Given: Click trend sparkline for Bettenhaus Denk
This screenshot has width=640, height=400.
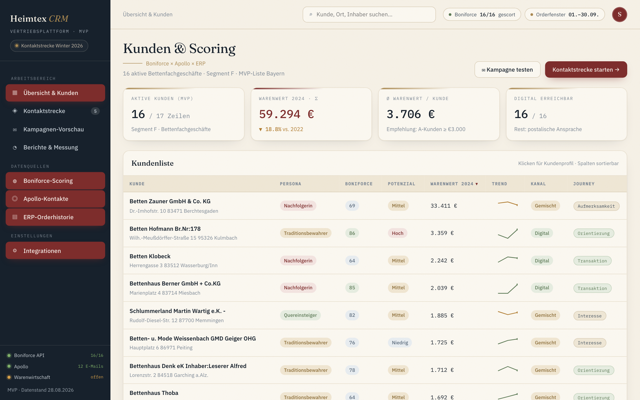Looking at the screenshot, I should [x=508, y=369].
